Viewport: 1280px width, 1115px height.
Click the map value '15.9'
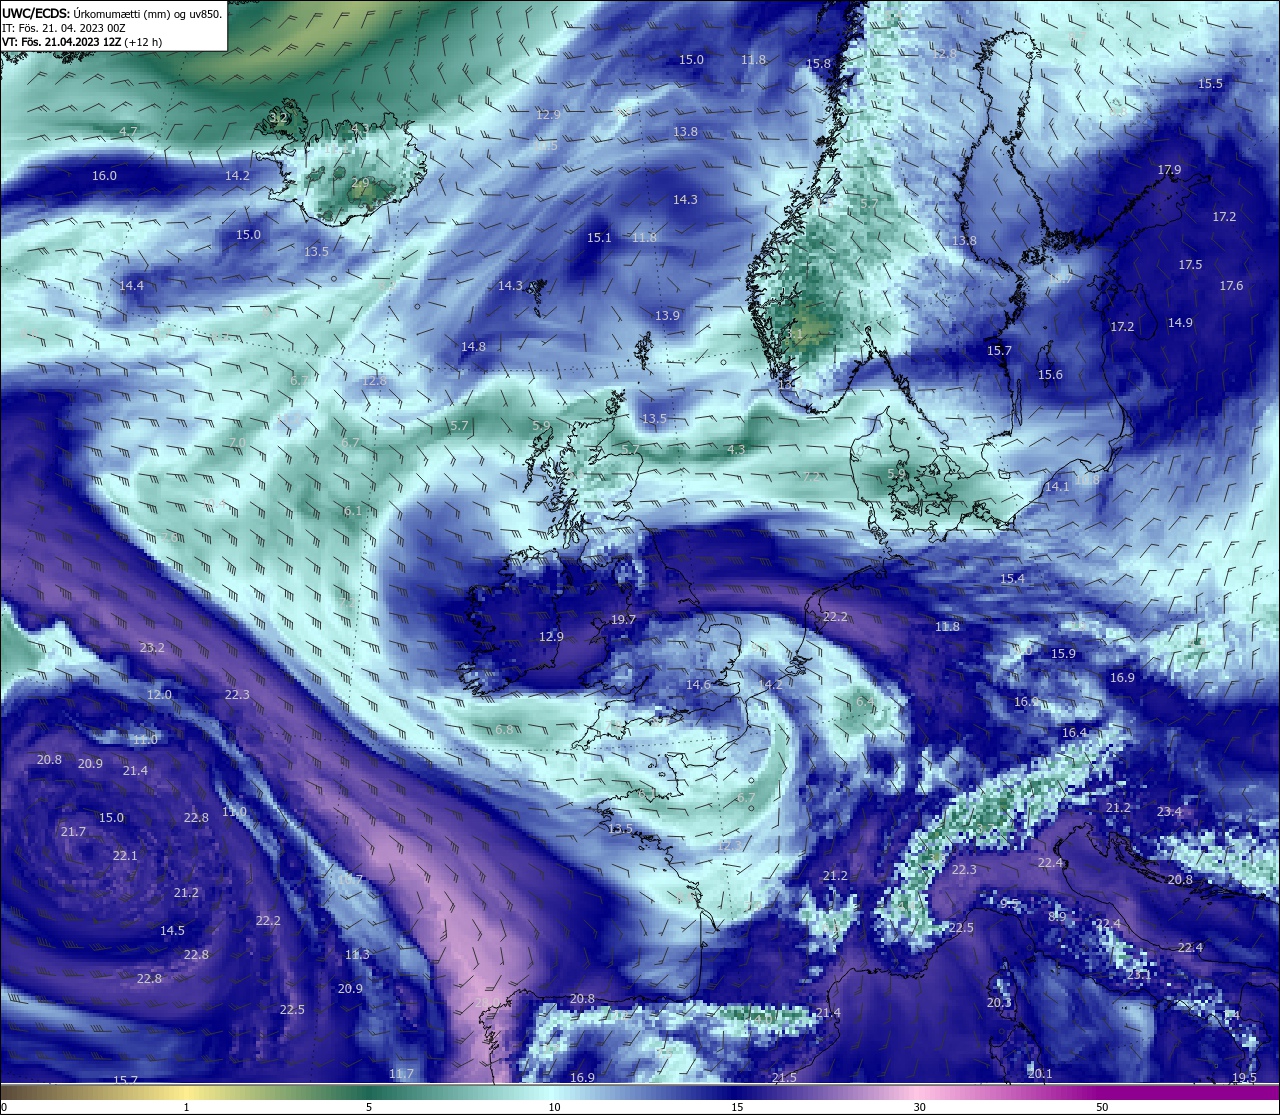(1063, 654)
